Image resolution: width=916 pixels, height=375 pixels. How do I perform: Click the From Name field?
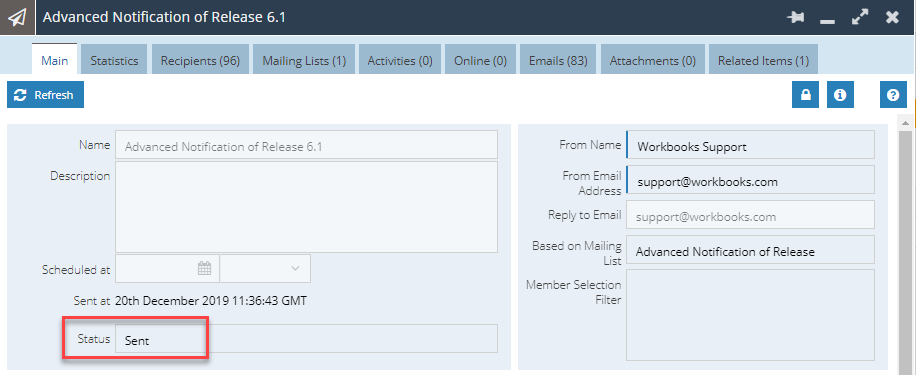click(x=750, y=144)
